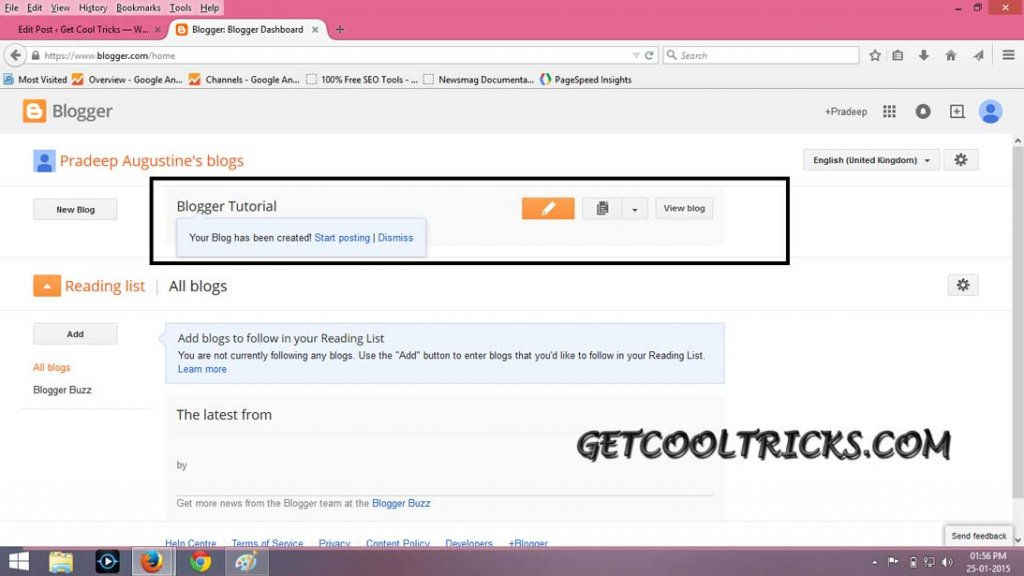The image size is (1024, 576).
Task: Click the Blogger logo icon
Action: tap(34, 111)
